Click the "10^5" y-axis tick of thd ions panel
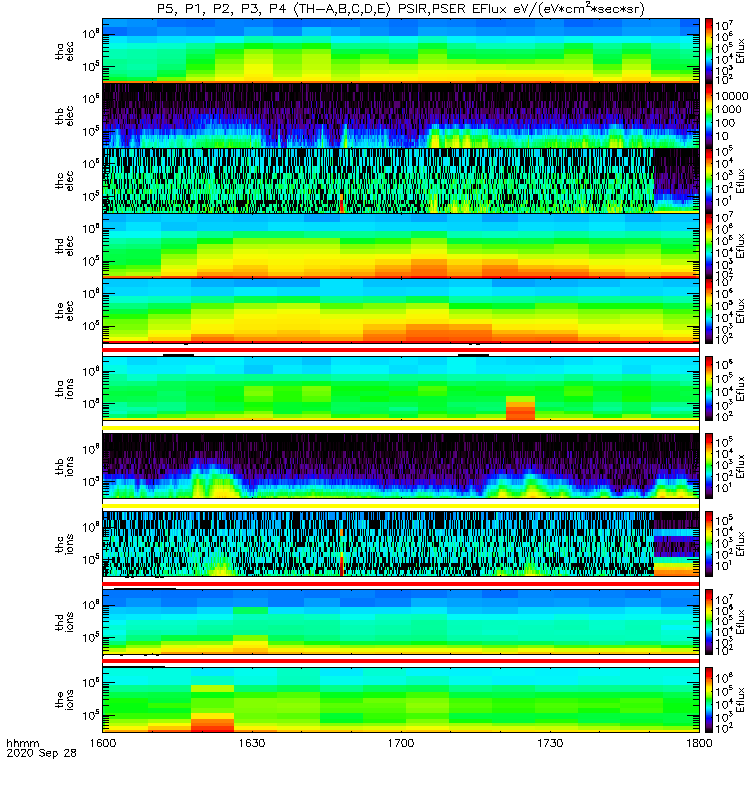750x800 pixels. click(x=91, y=637)
